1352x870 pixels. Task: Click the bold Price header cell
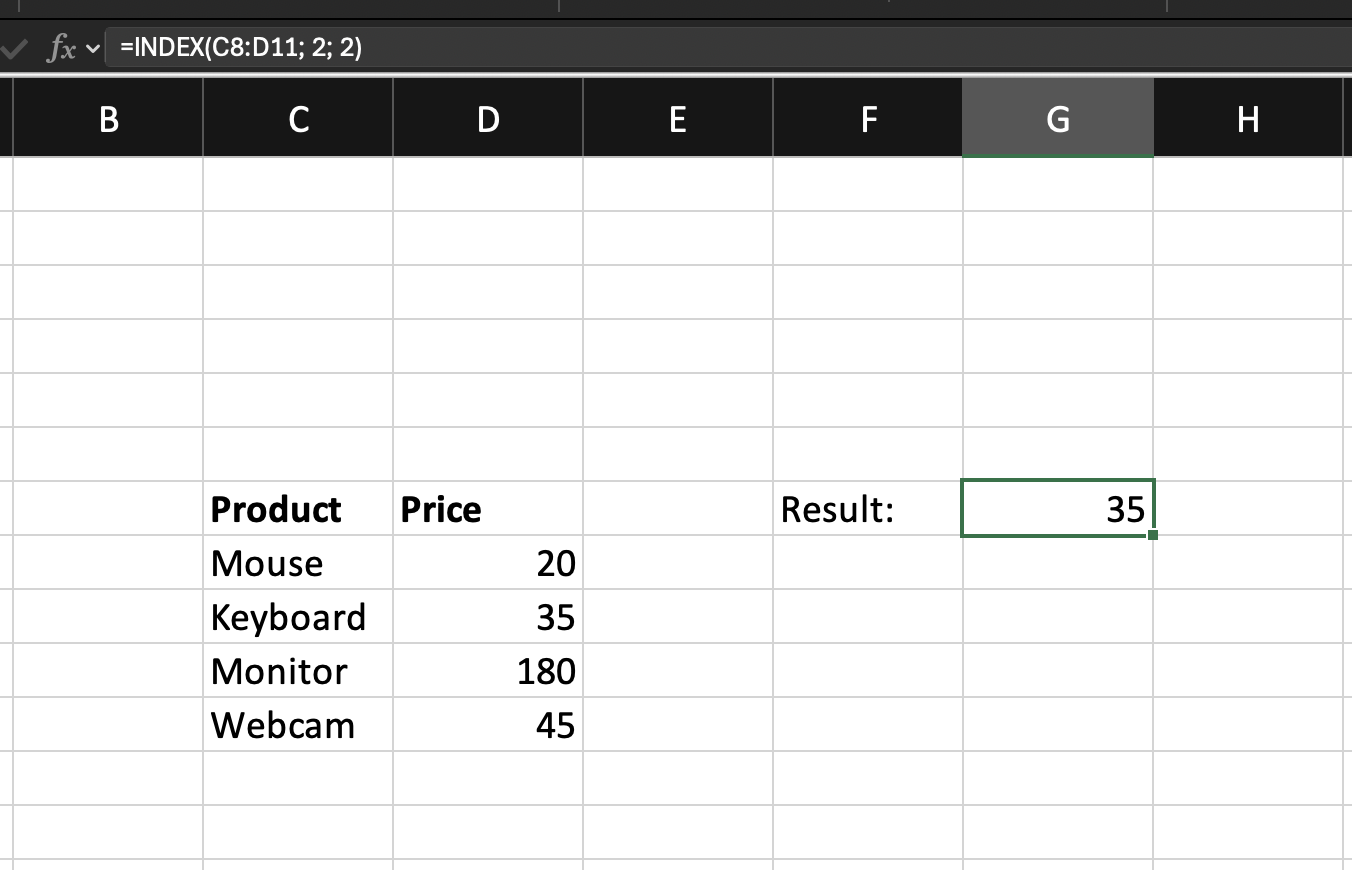point(488,509)
